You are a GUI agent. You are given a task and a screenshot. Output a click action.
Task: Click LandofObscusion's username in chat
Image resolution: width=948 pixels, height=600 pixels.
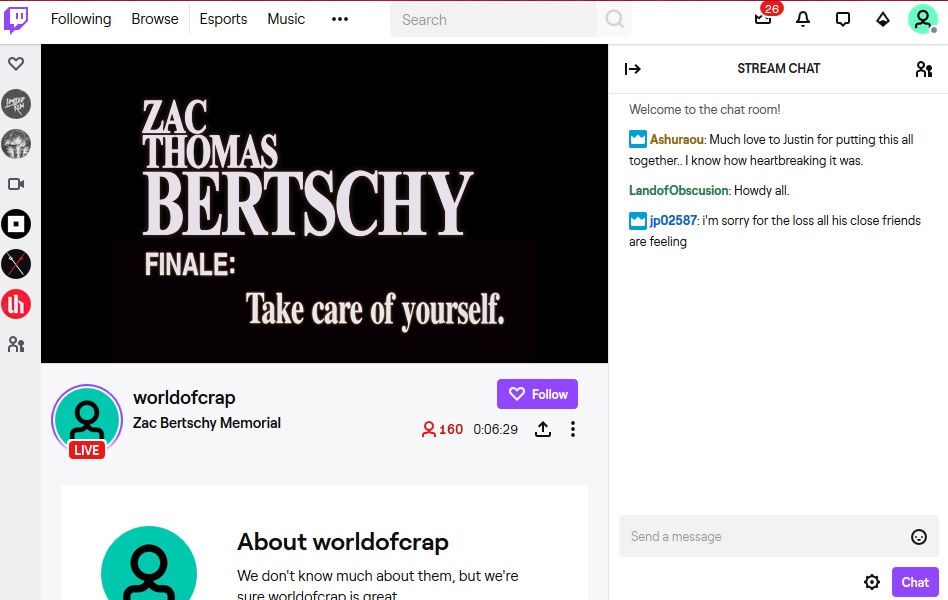pos(678,191)
